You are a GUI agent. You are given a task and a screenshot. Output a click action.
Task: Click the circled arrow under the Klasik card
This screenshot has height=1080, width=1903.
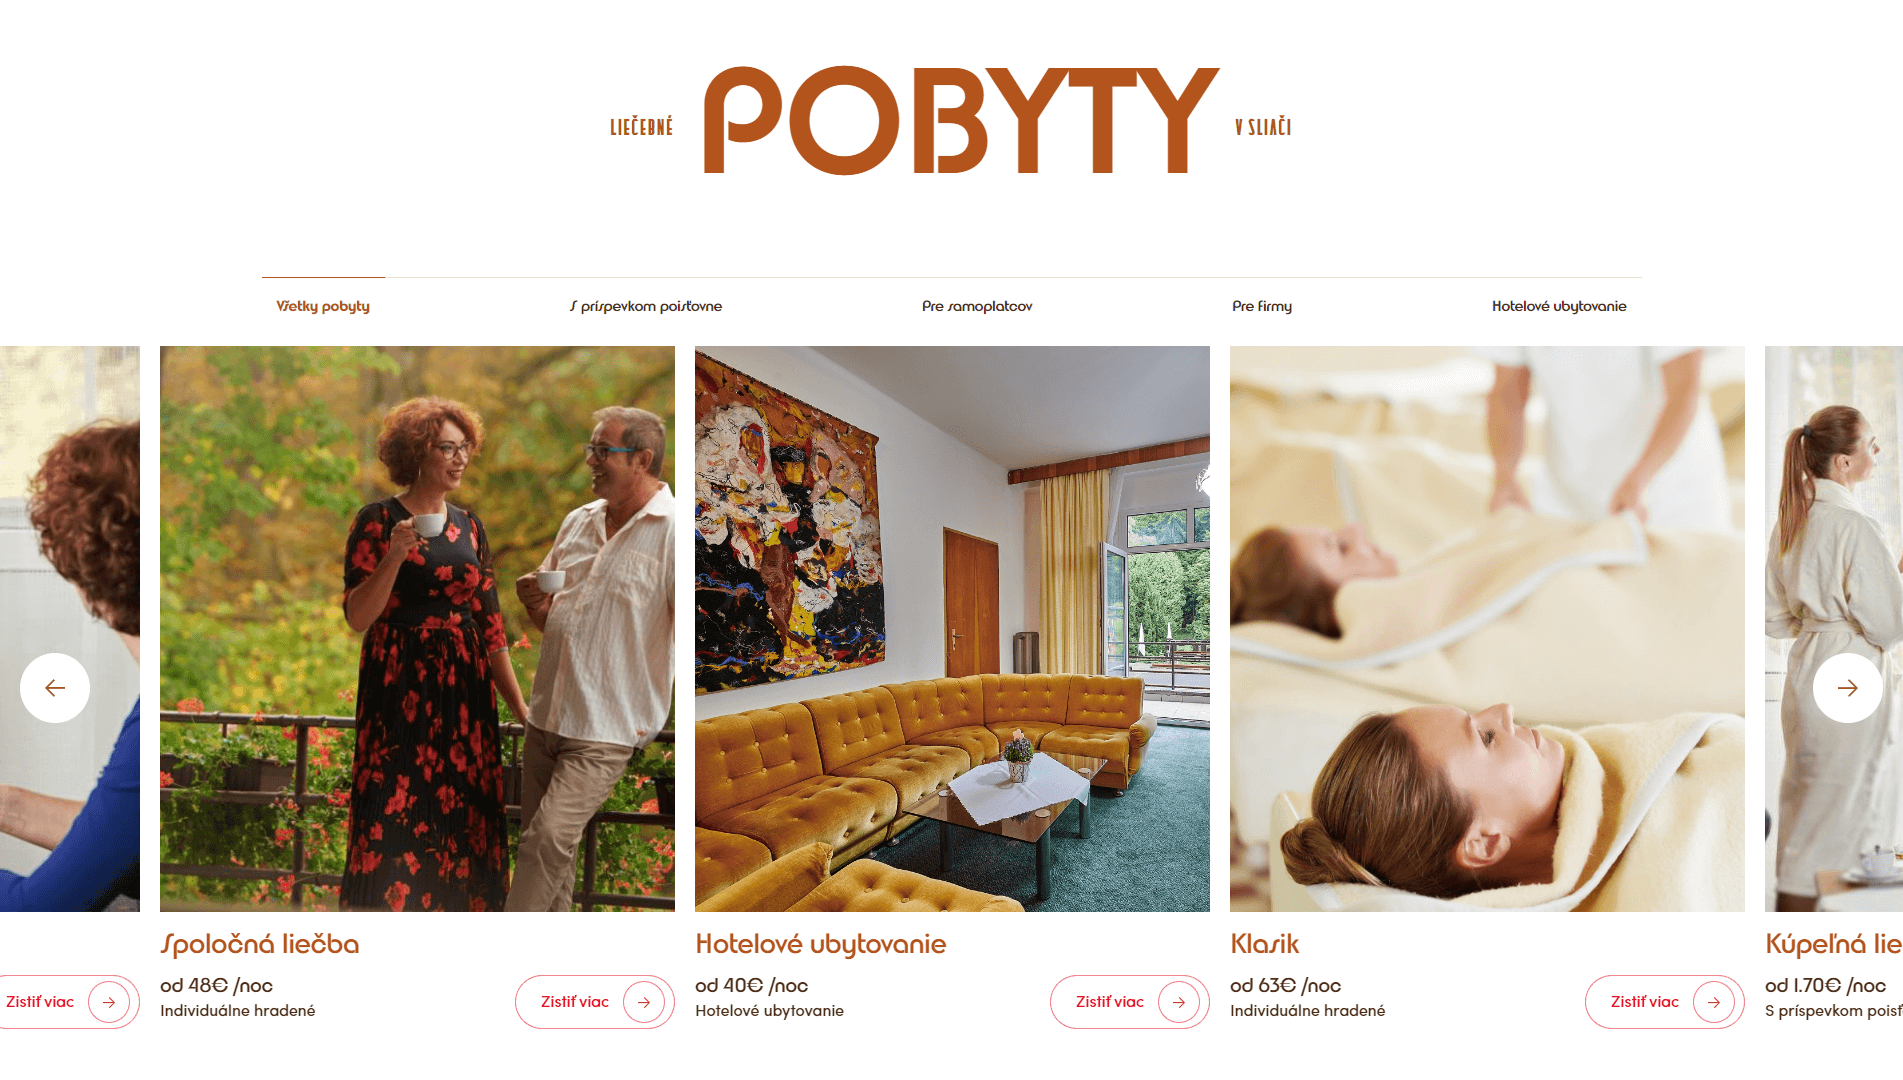(1714, 1002)
